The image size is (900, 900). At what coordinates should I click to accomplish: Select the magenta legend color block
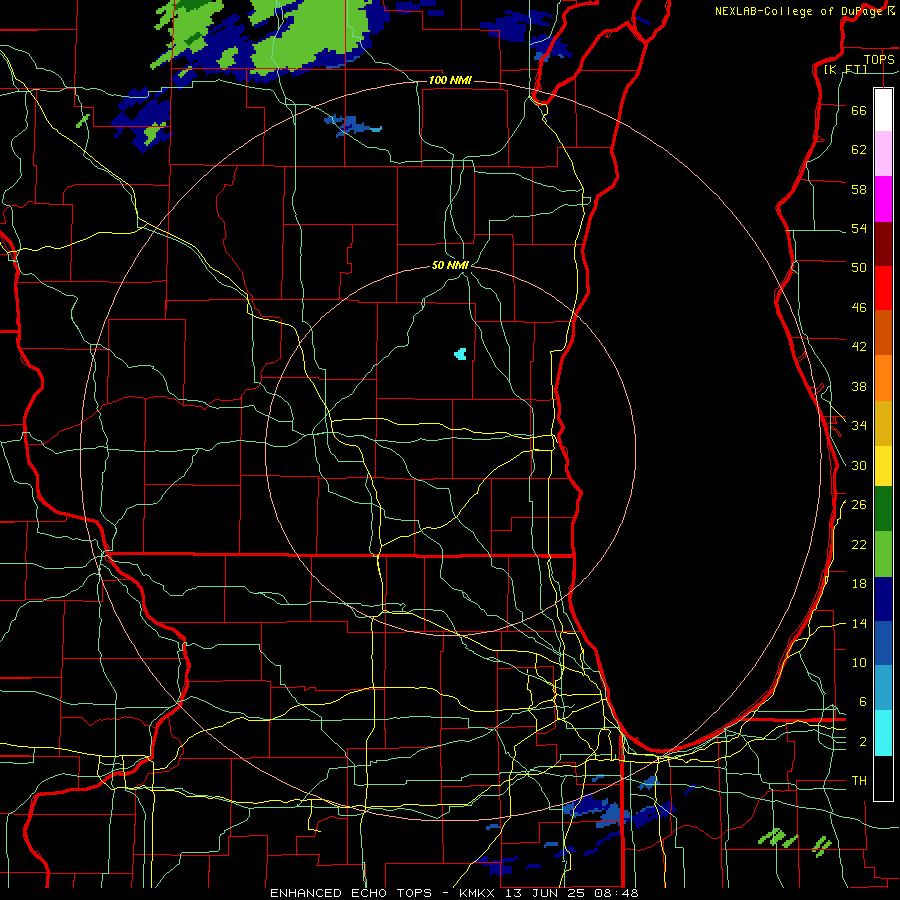point(883,199)
